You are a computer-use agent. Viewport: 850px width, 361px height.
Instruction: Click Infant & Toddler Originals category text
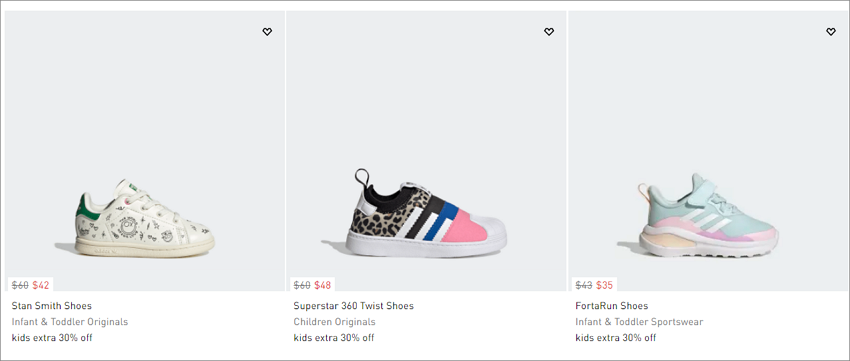pos(70,321)
